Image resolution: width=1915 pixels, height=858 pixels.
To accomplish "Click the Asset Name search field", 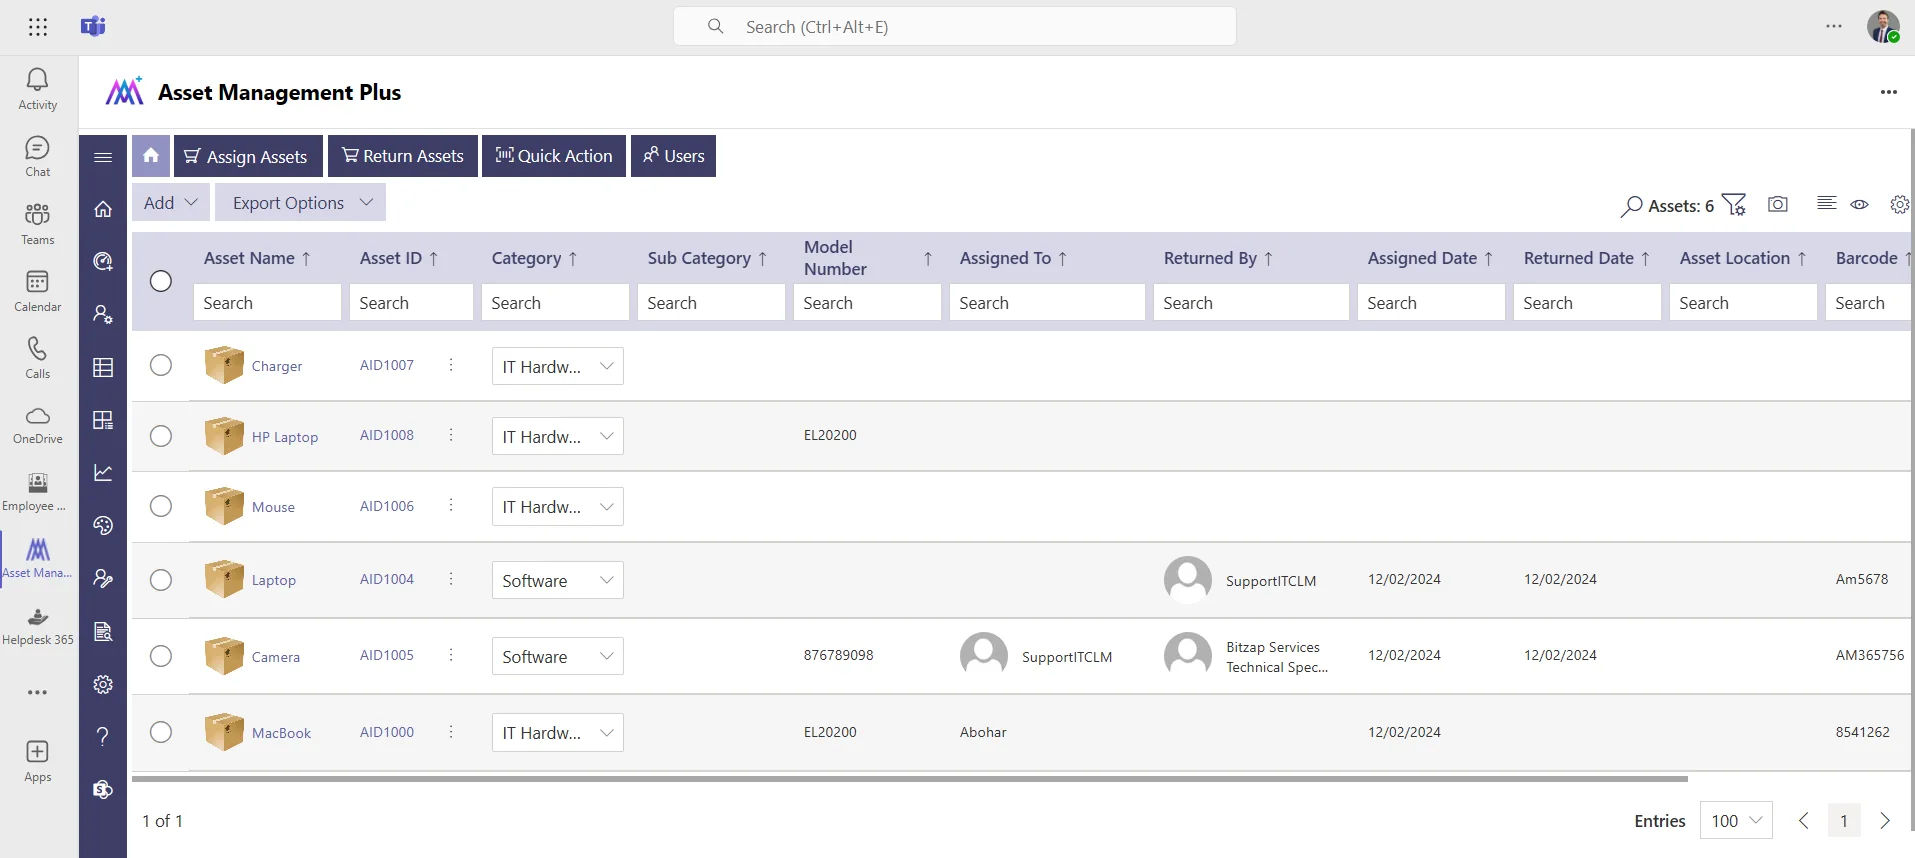I will 267,302.
